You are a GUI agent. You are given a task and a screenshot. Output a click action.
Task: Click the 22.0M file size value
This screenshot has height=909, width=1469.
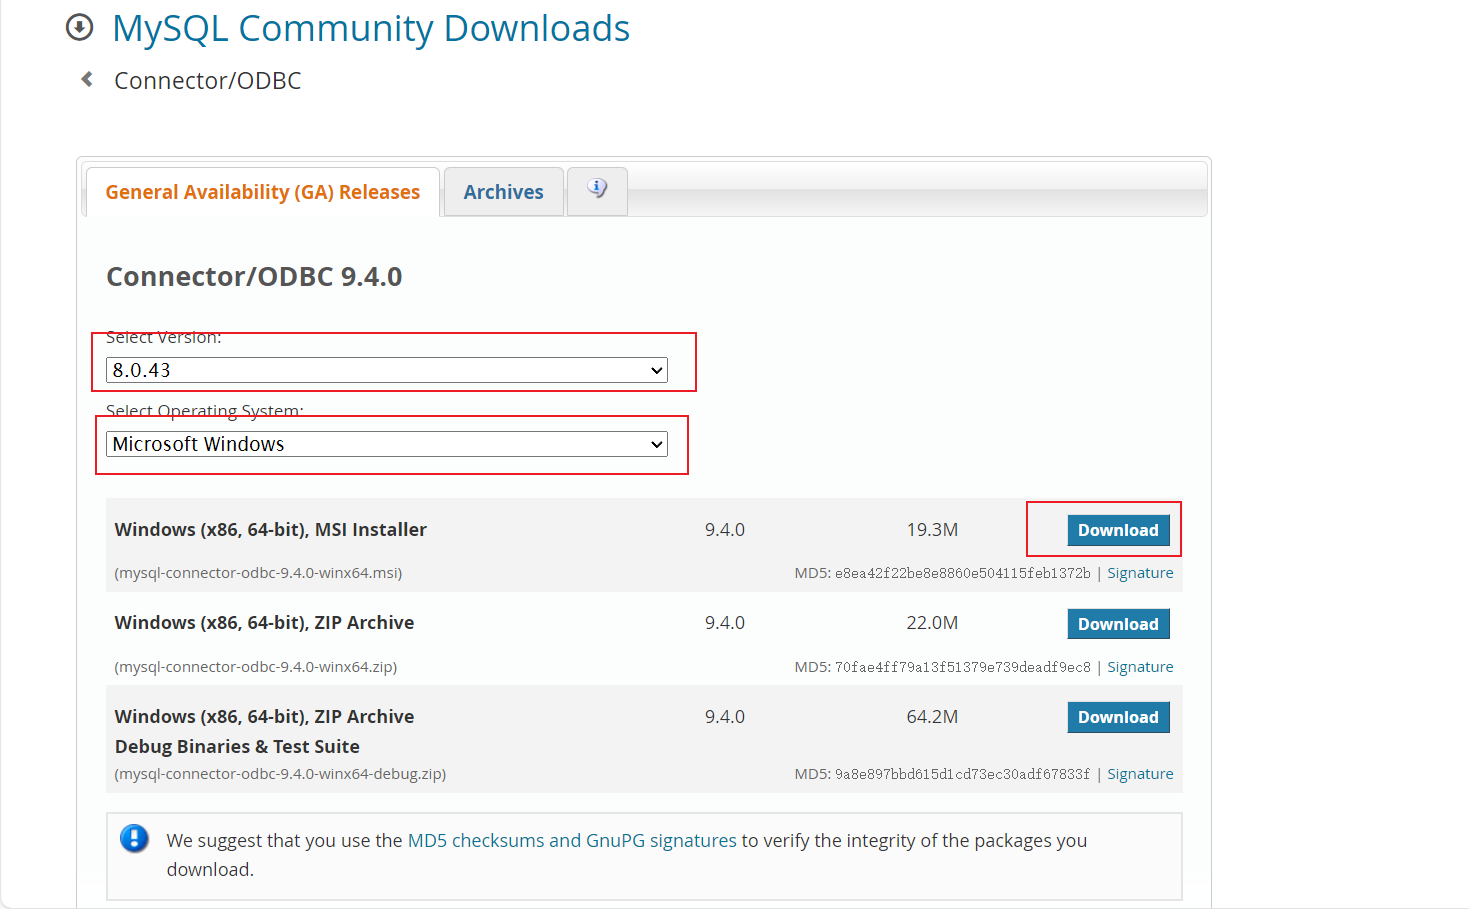tap(932, 623)
